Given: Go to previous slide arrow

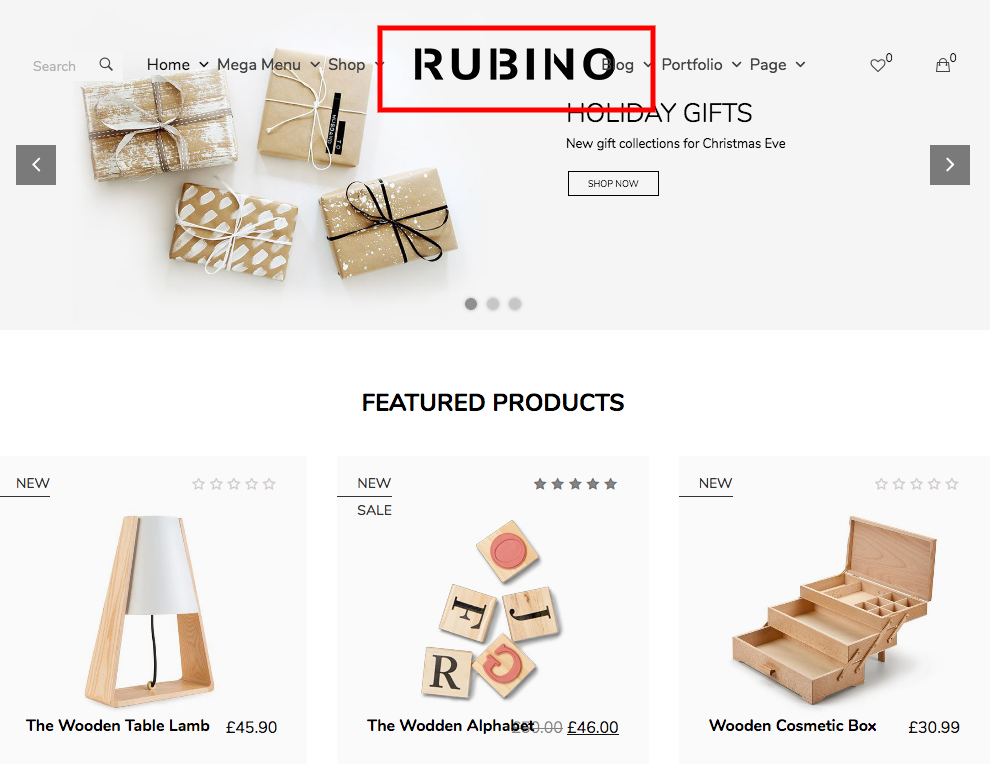Looking at the screenshot, I should (x=36, y=165).
